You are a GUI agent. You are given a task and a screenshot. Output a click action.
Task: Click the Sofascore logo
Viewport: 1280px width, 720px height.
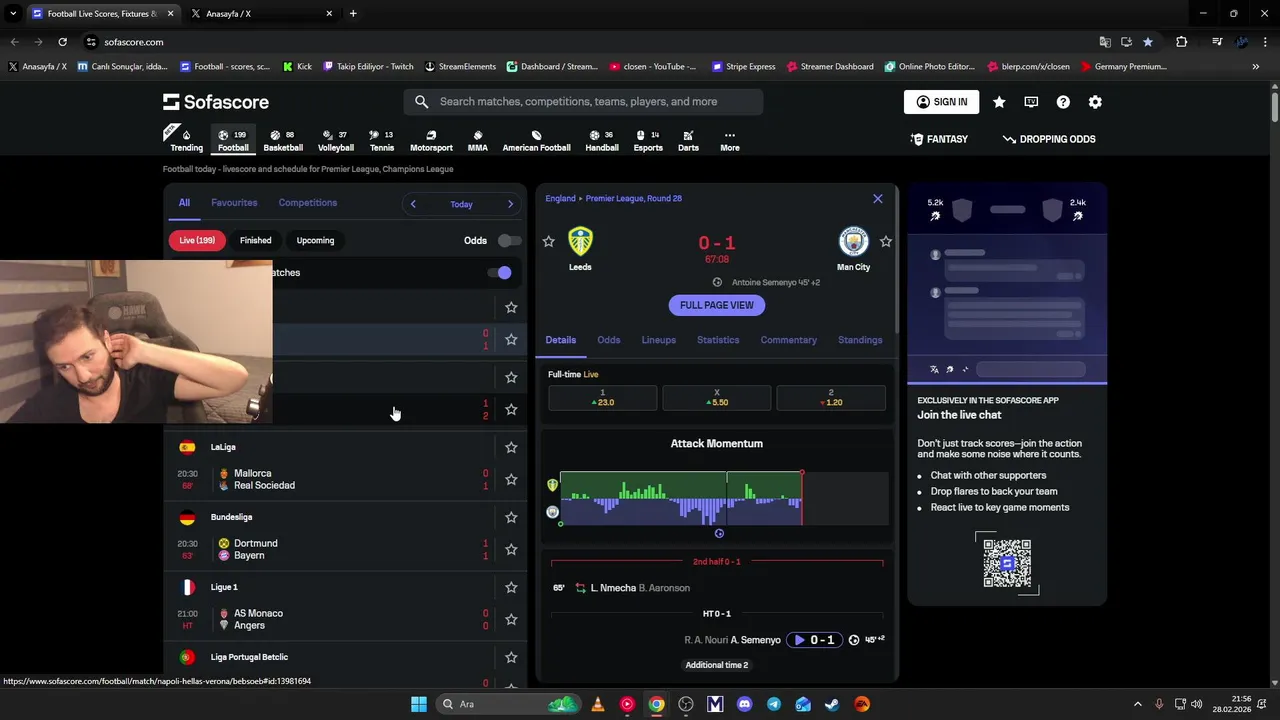point(216,102)
